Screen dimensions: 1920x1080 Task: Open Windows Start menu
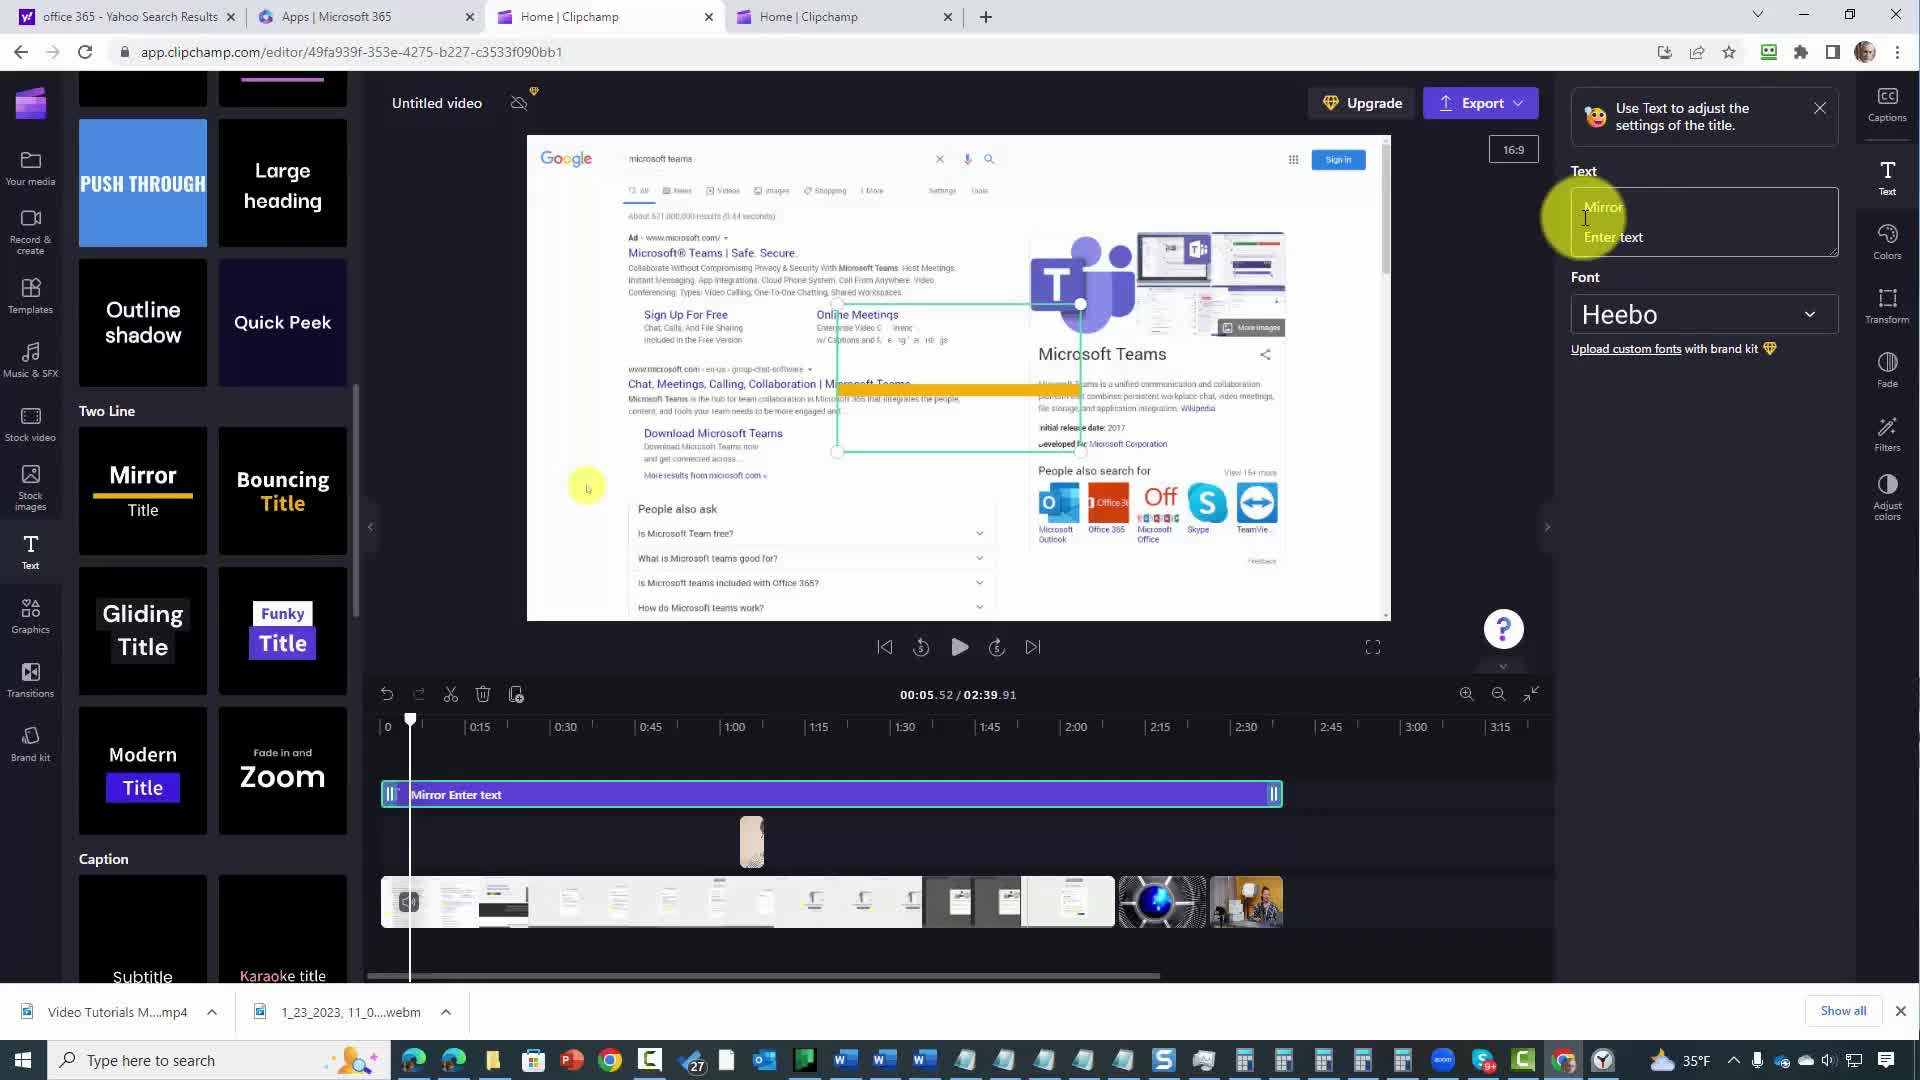click(23, 1060)
